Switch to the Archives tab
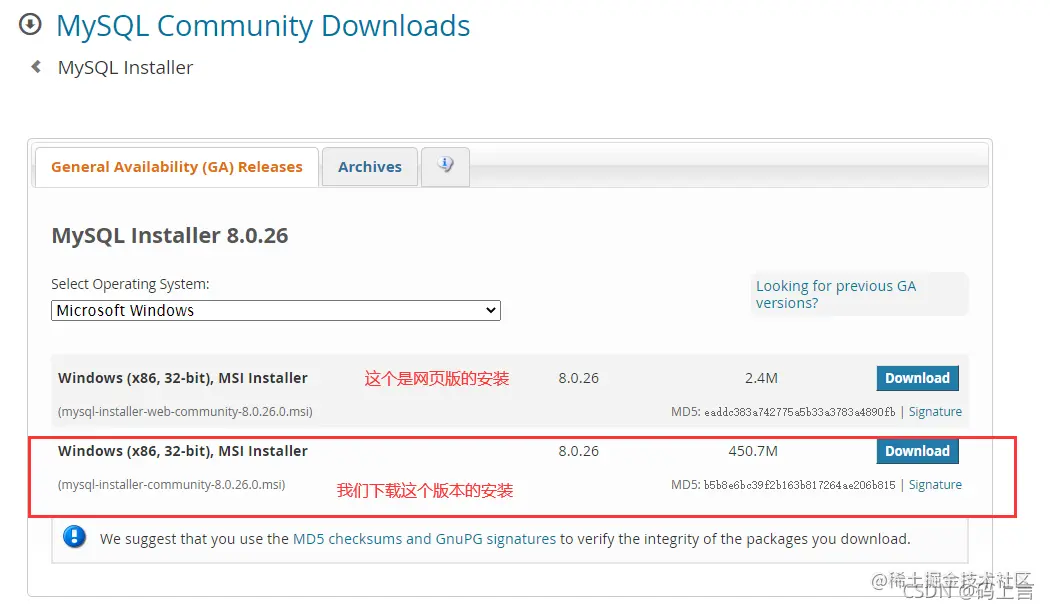 pos(370,167)
